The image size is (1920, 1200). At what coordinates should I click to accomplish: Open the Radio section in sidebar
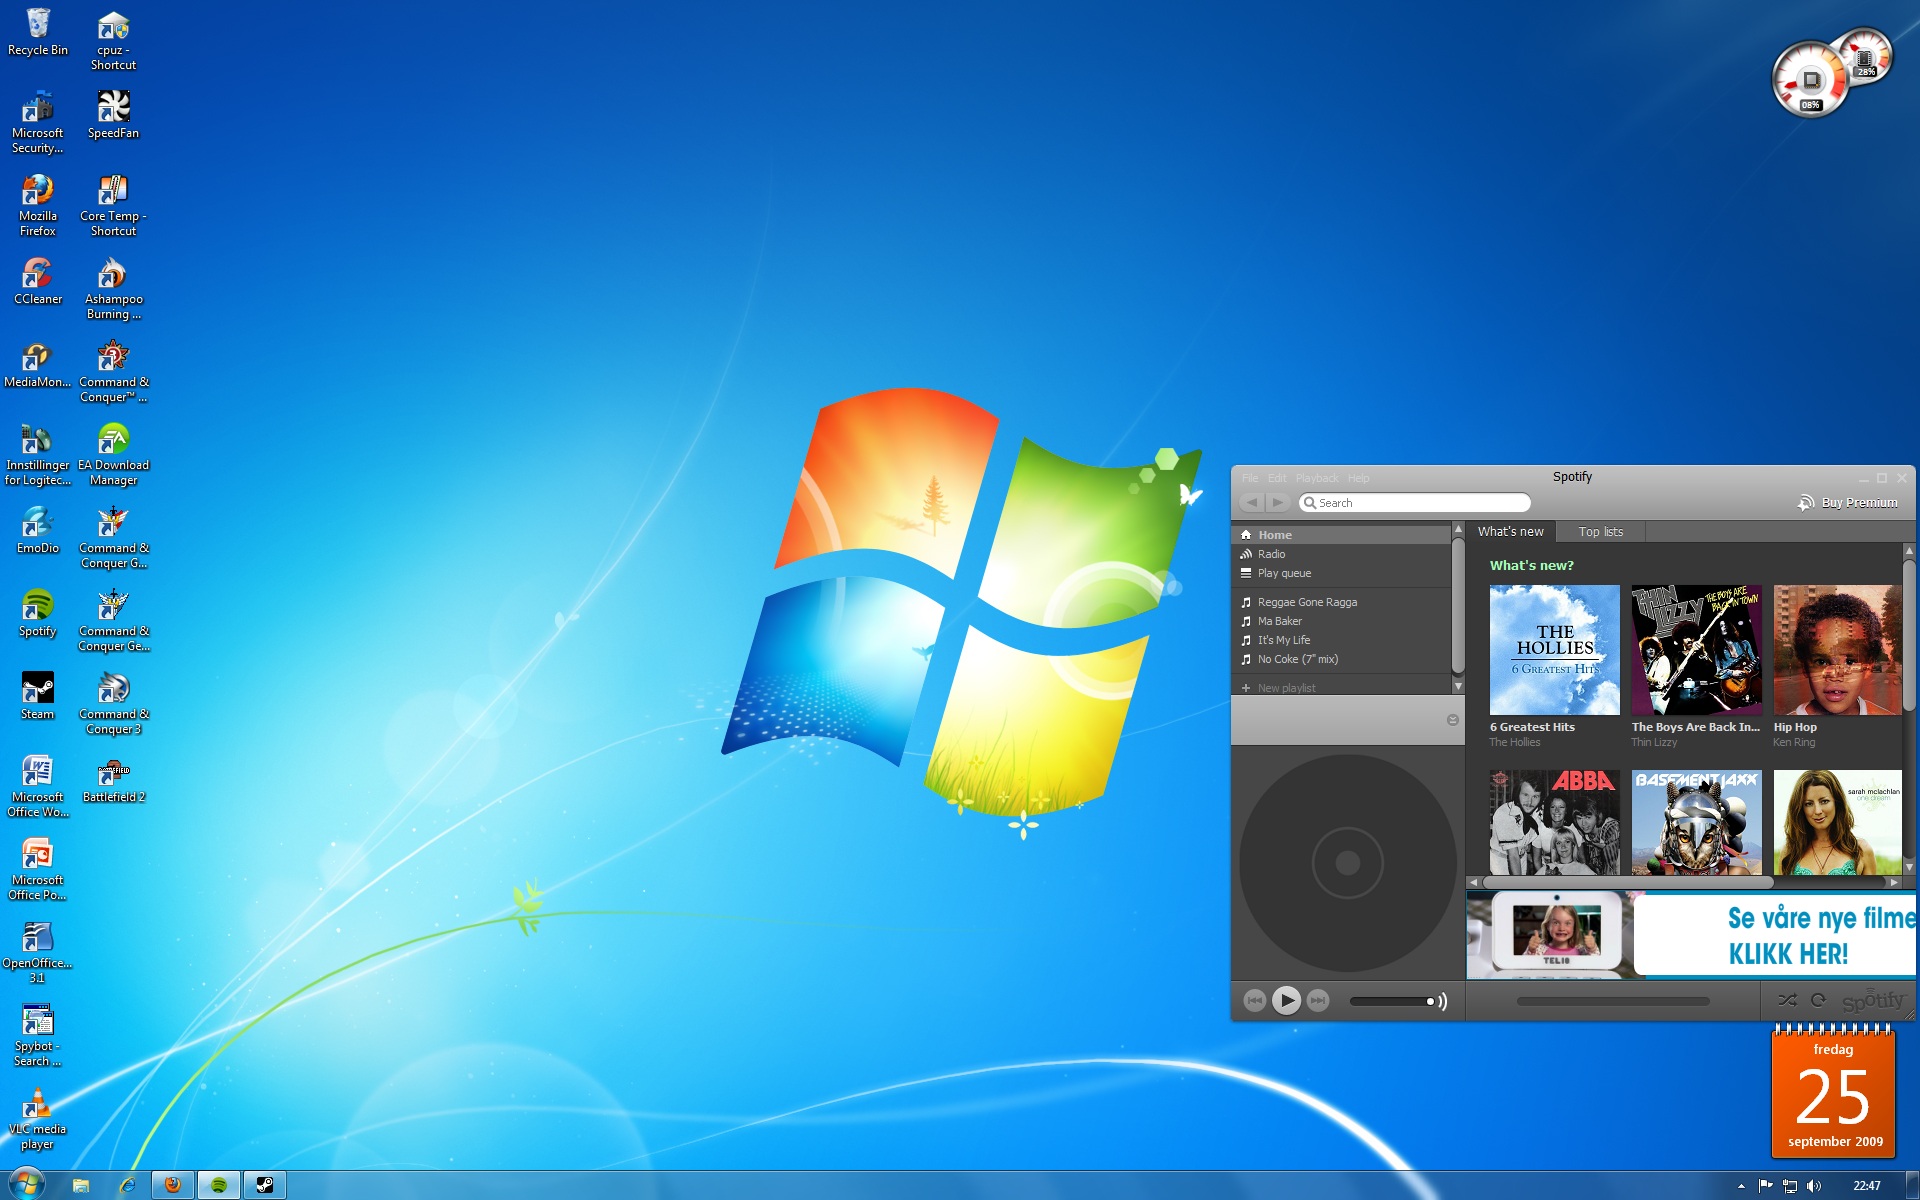[x=1271, y=554]
